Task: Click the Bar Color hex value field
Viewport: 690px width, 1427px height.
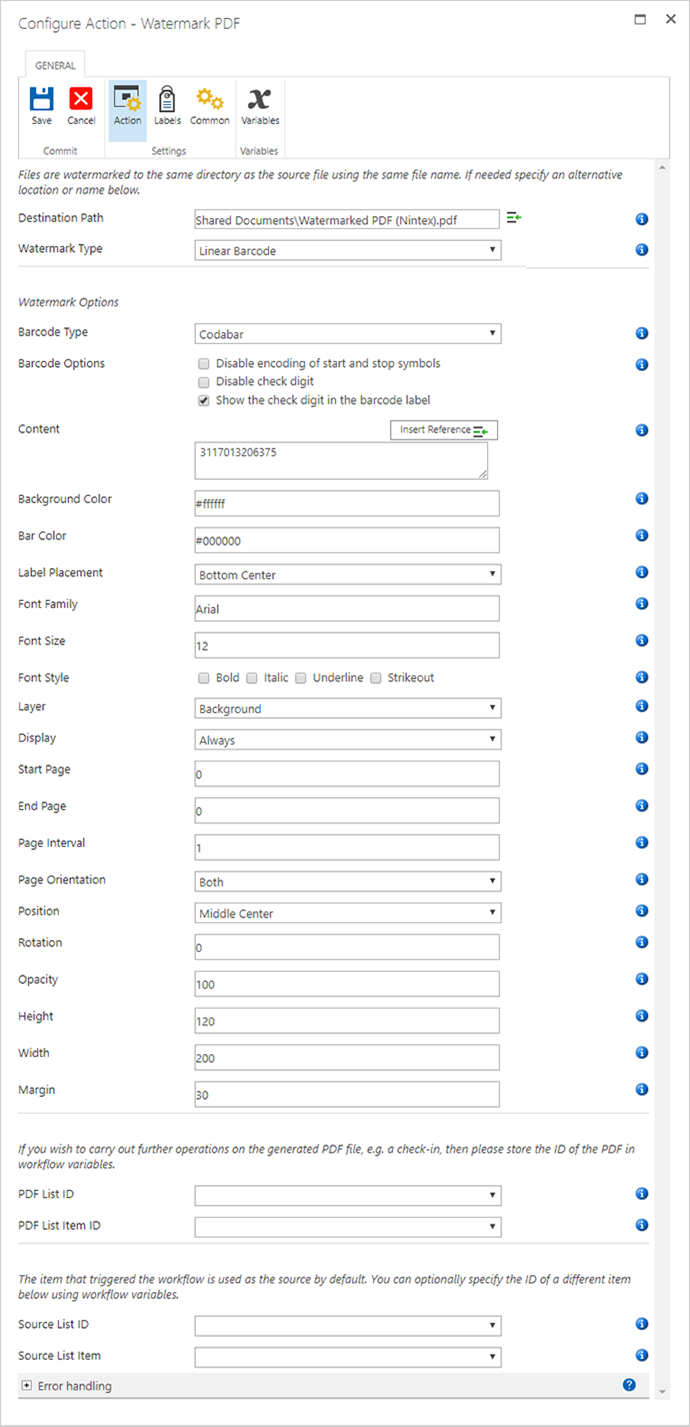Action: pyautogui.click(x=347, y=539)
